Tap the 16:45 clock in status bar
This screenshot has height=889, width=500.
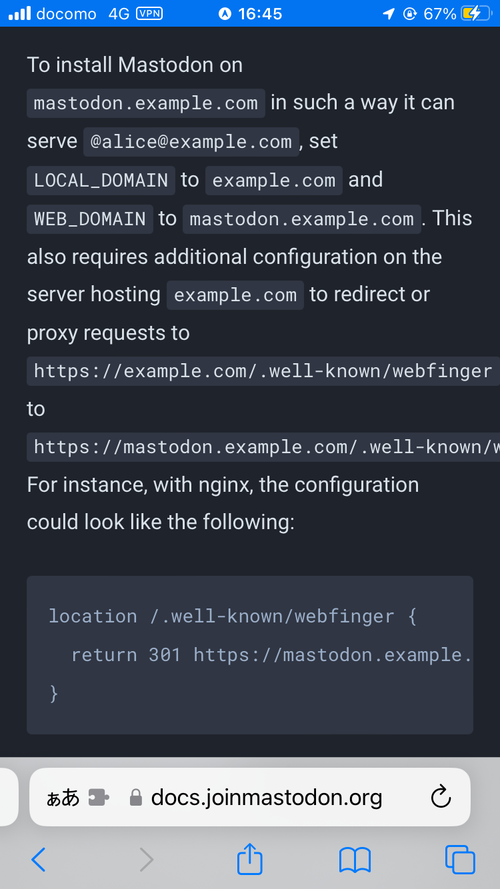pyautogui.click(x=260, y=14)
